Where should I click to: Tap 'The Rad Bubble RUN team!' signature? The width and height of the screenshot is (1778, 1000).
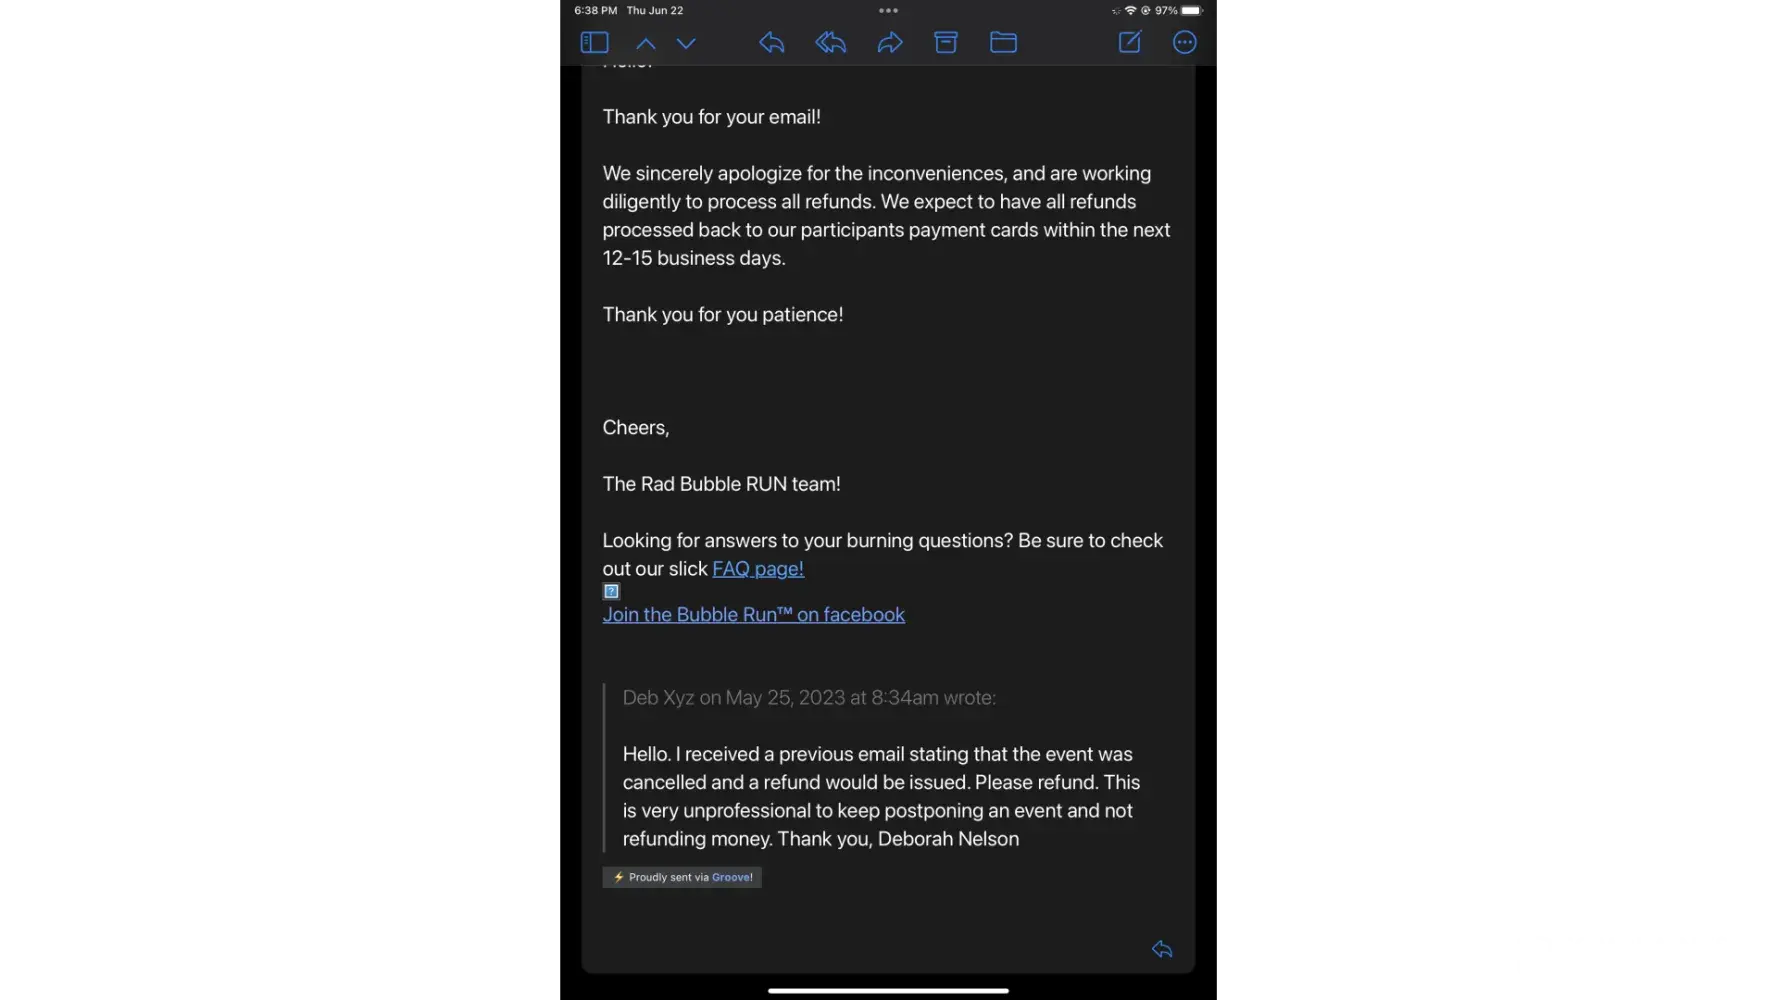722,484
